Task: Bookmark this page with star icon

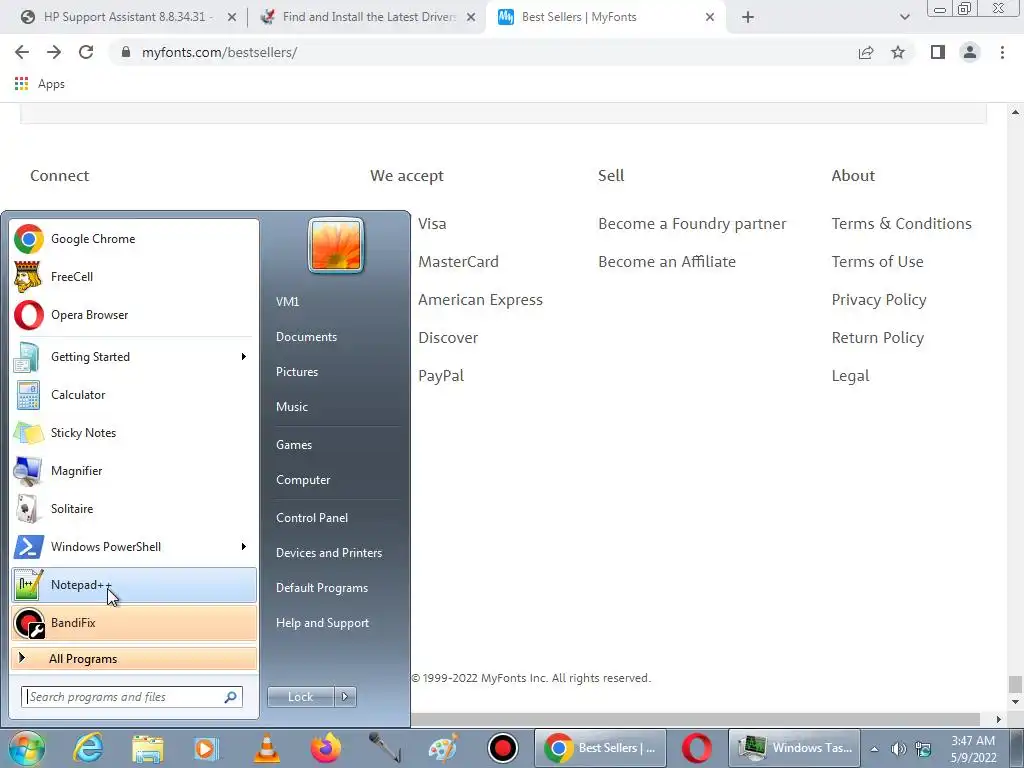Action: tap(898, 52)
